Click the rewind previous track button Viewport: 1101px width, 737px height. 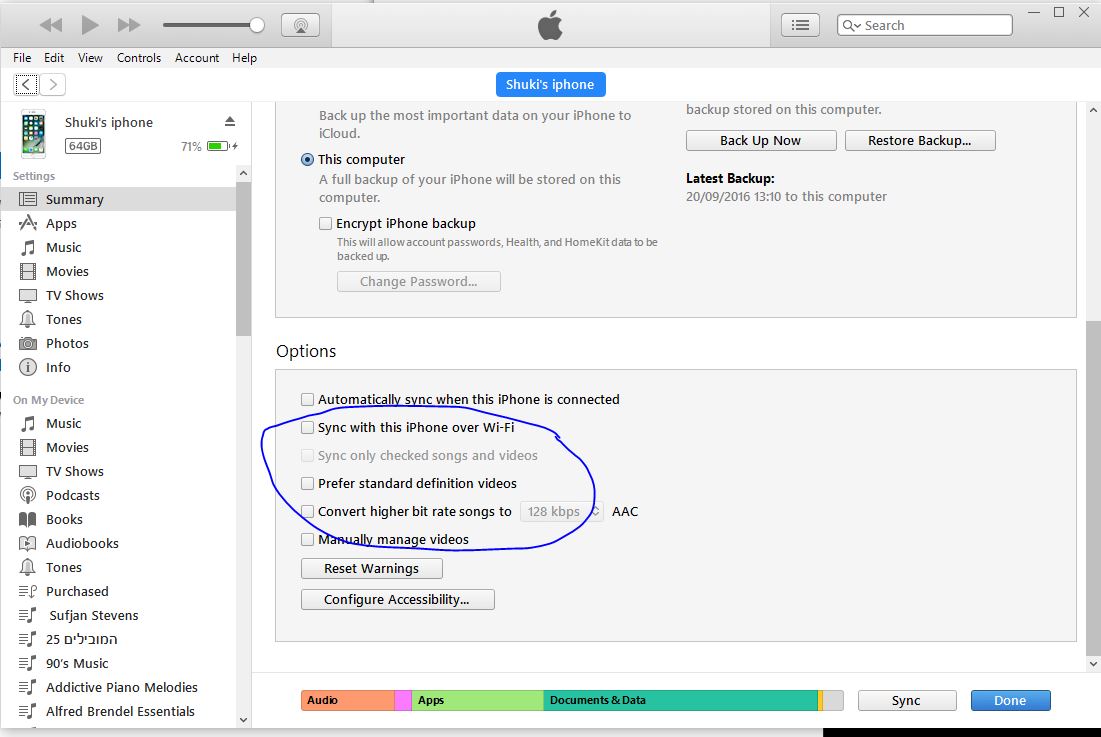tap(51, 25)
